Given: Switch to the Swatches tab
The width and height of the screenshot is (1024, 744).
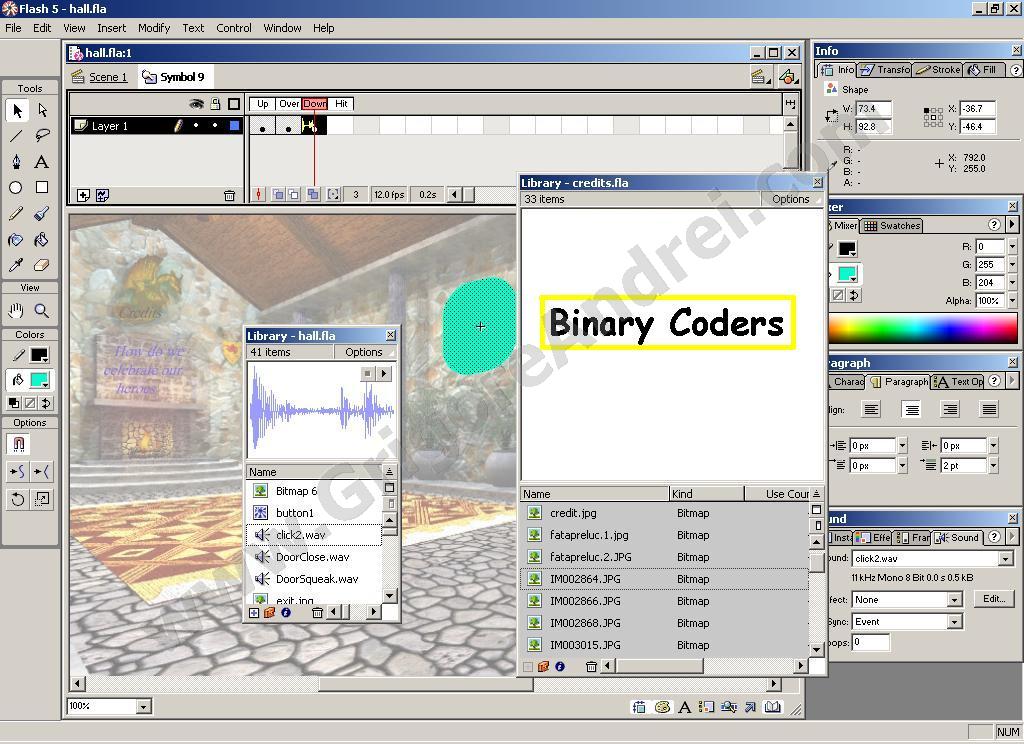Looking at the screenshot, I should 892,225.
